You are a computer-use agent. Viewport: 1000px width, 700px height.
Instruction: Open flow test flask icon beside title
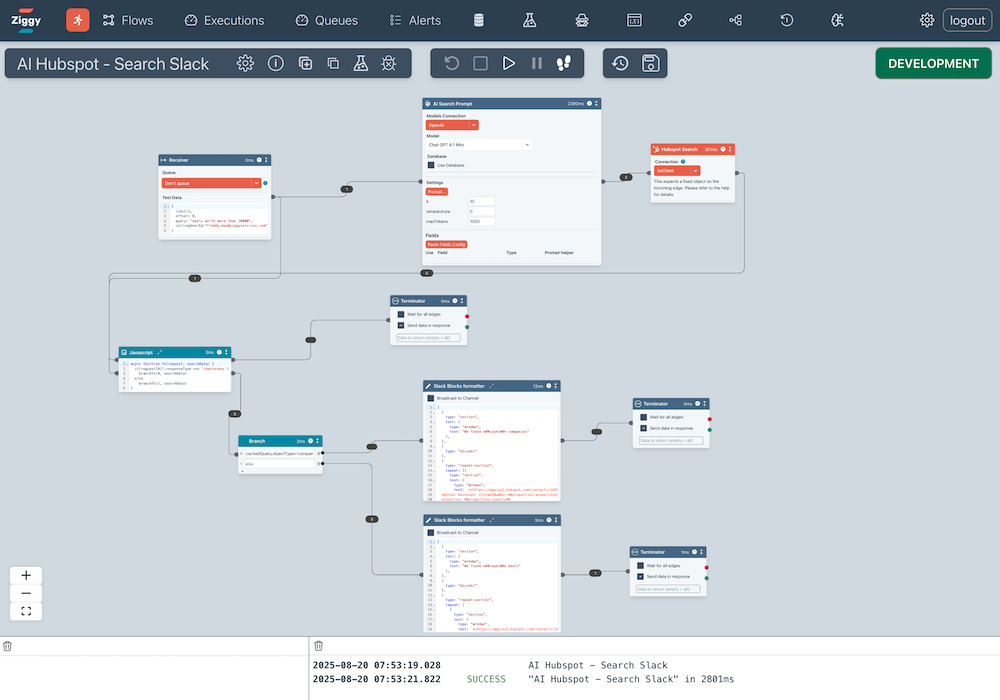(361, 63)
